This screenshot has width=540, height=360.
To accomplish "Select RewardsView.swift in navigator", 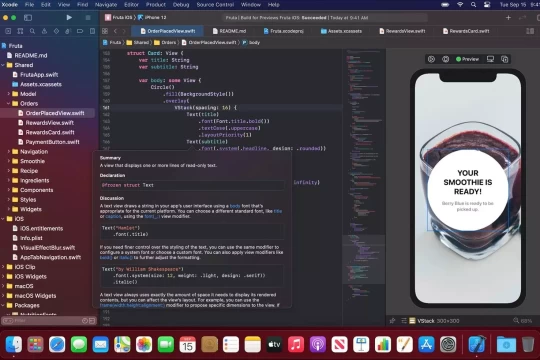I will [50, 123].
